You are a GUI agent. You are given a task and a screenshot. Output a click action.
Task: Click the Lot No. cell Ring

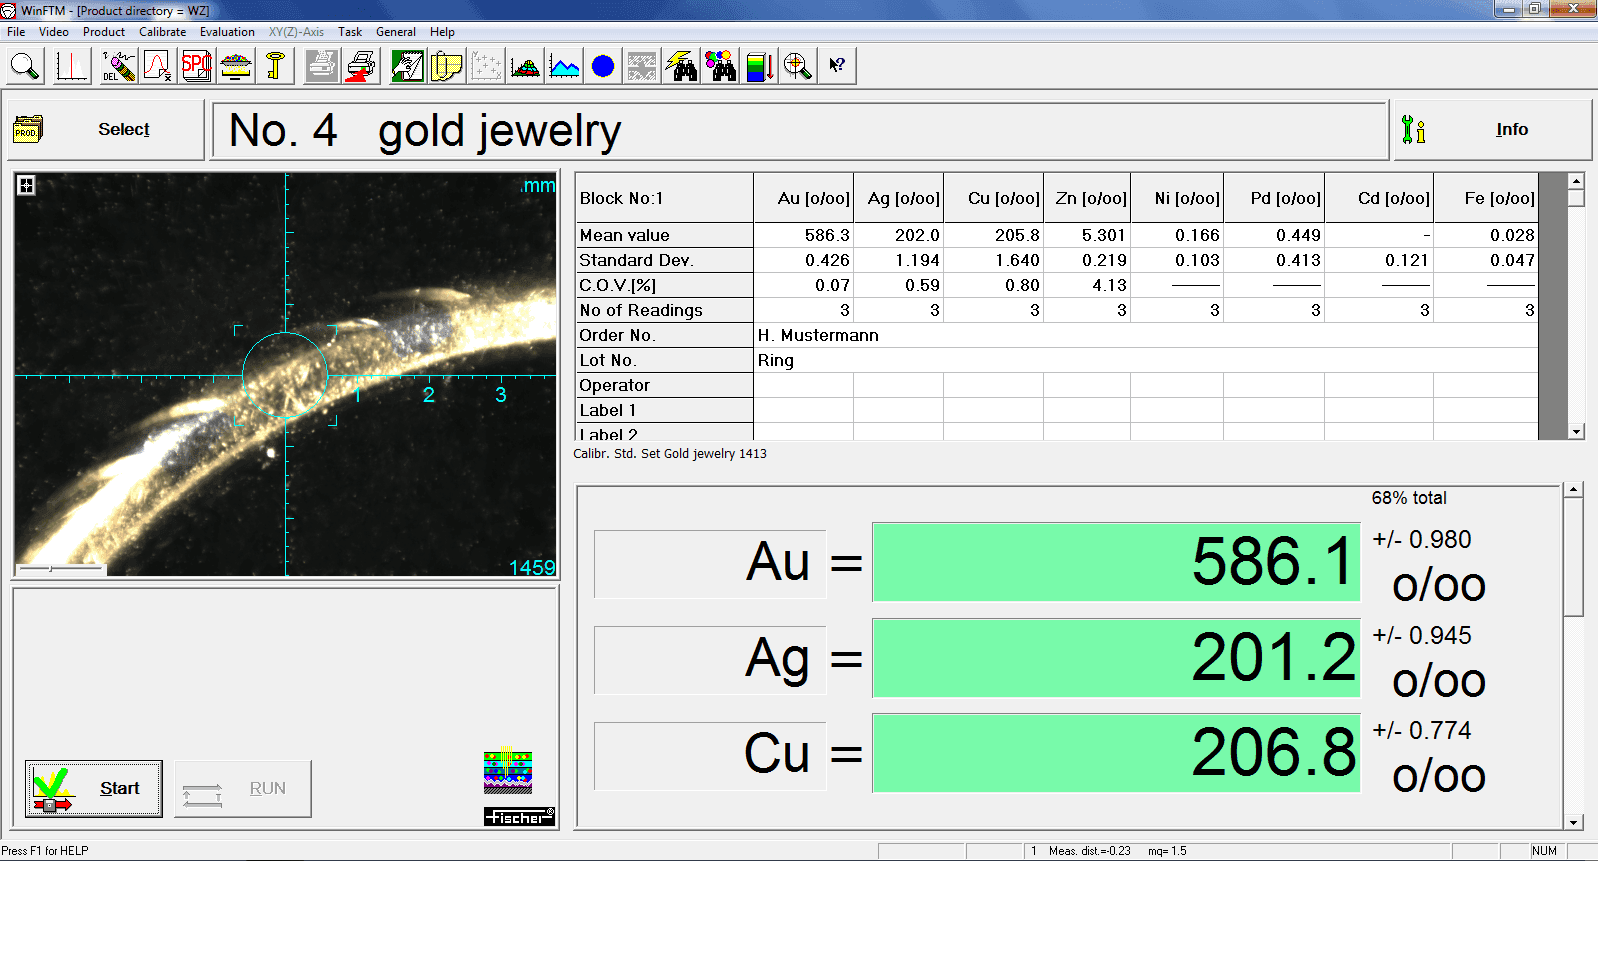pos(1146,360)
